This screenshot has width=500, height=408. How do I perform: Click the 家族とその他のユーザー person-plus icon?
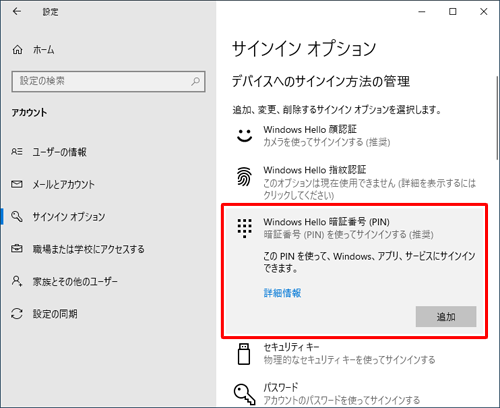tap(17, 281)
